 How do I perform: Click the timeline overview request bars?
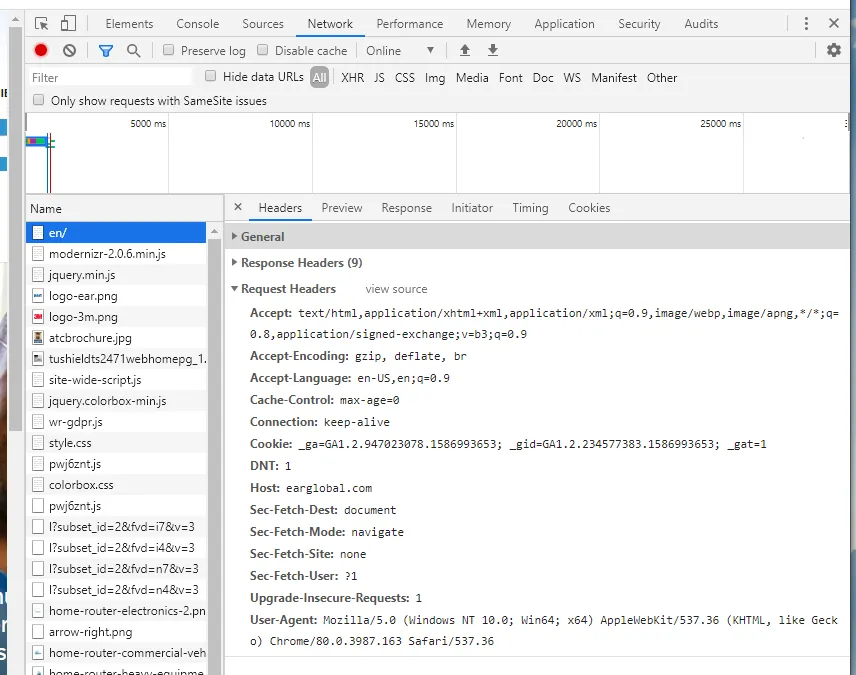tap(39, 142)
